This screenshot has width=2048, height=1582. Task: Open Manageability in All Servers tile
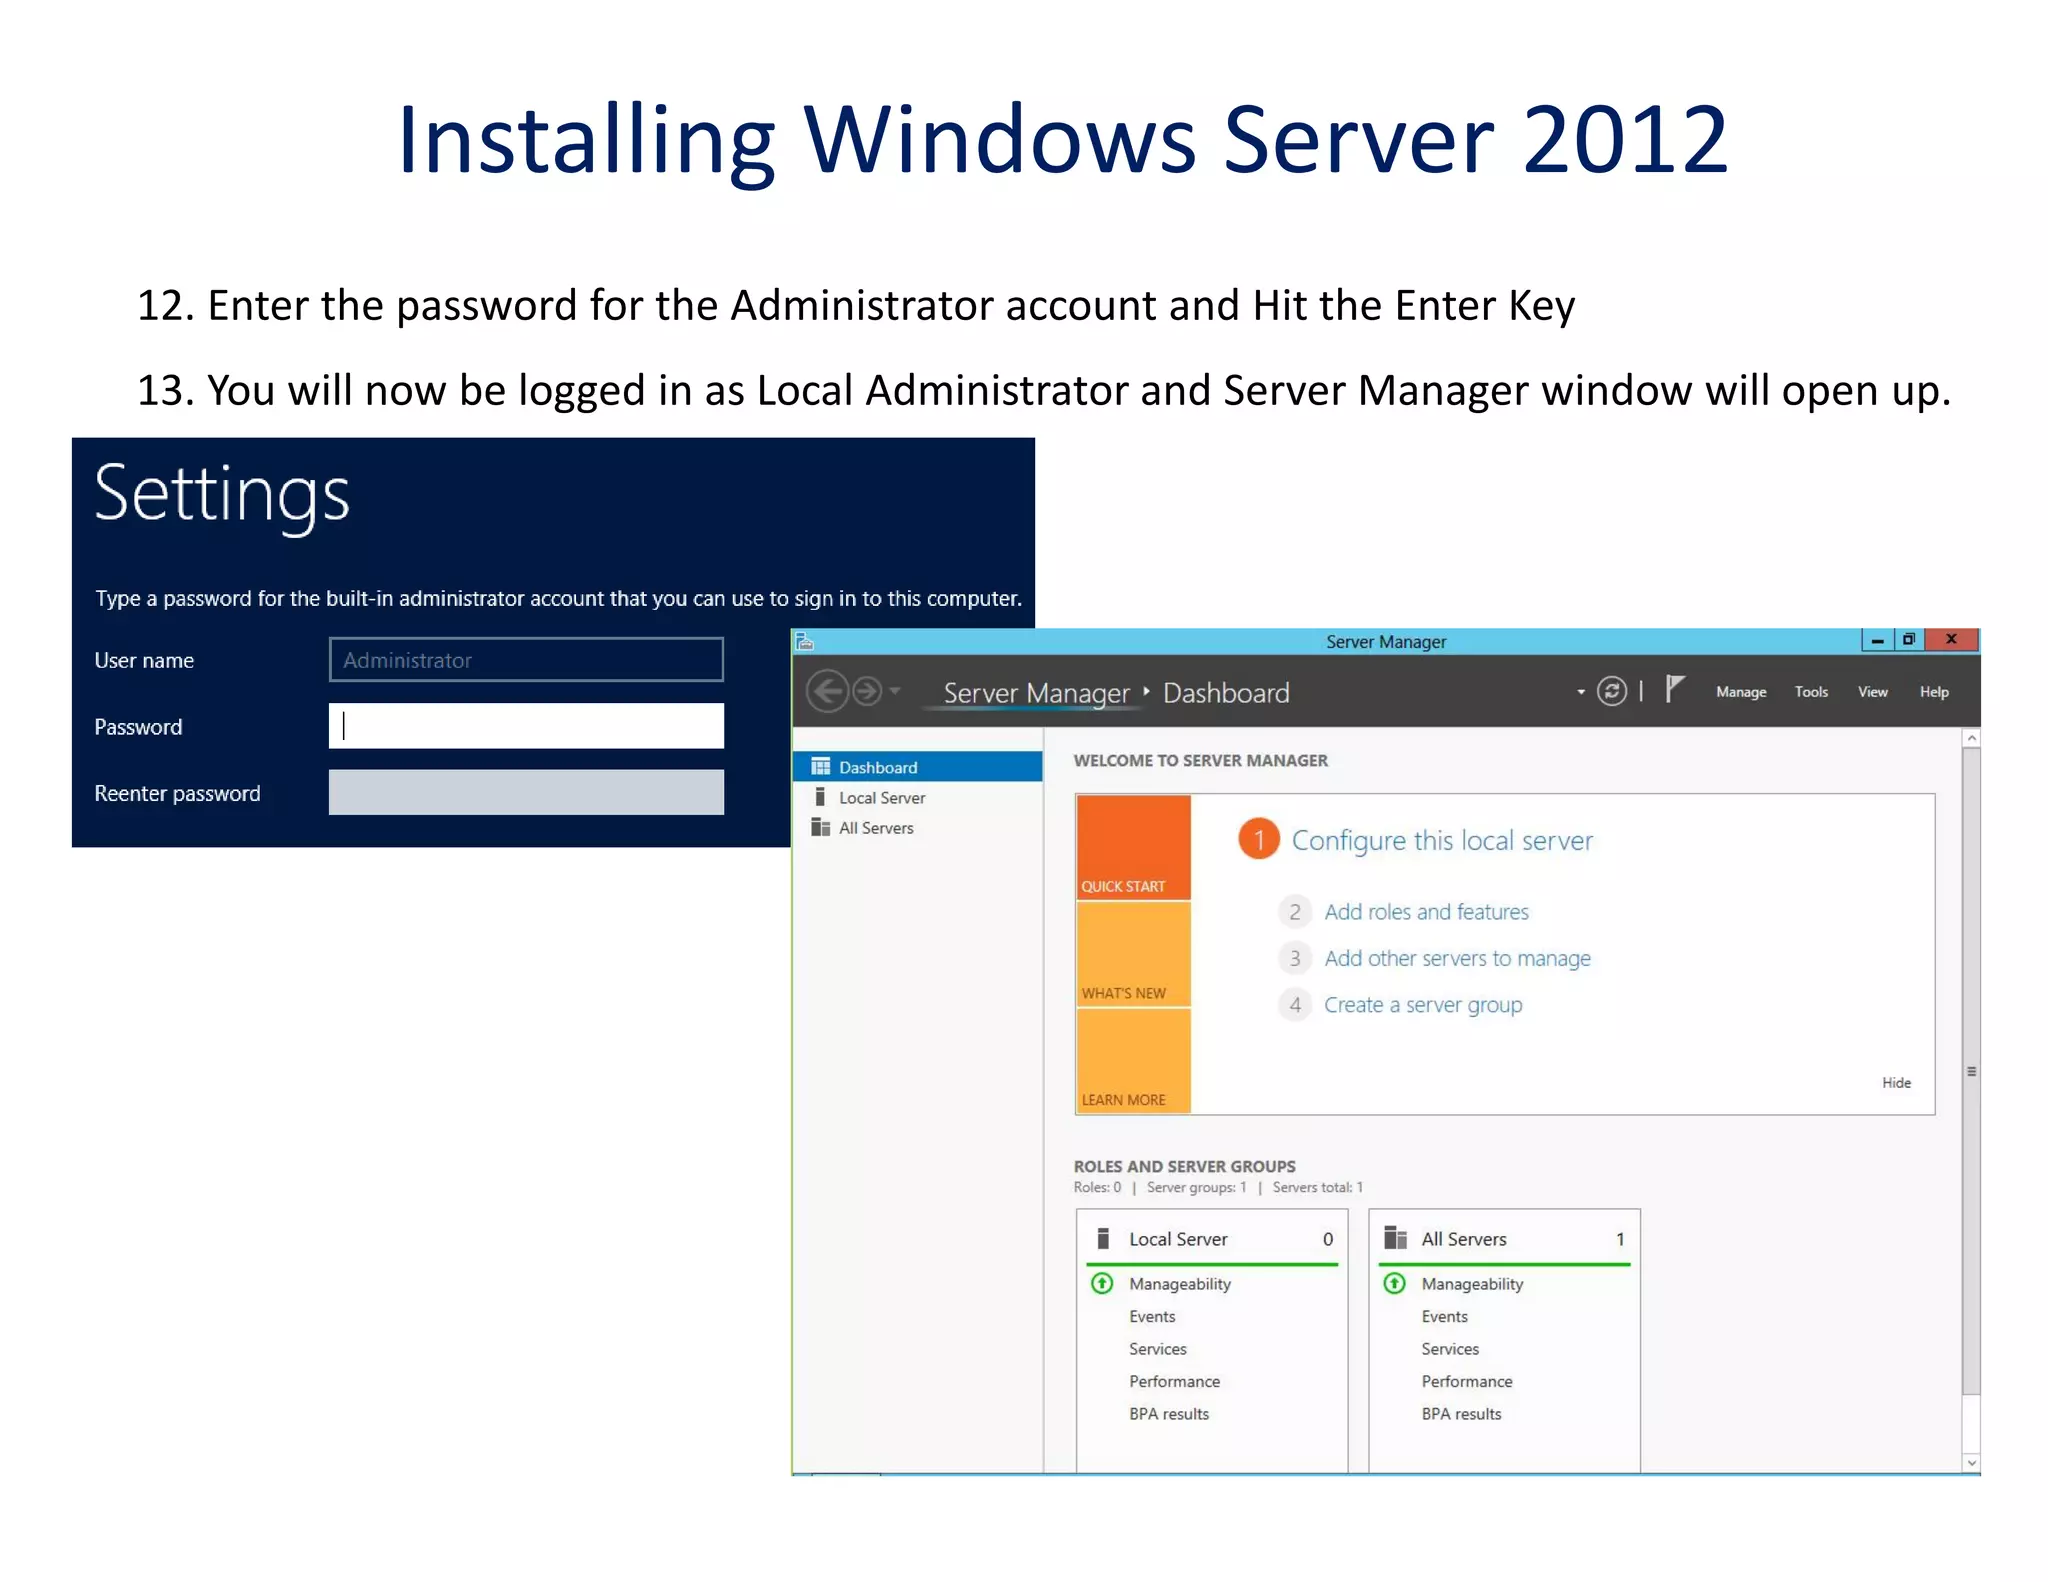[1472, 1284]
